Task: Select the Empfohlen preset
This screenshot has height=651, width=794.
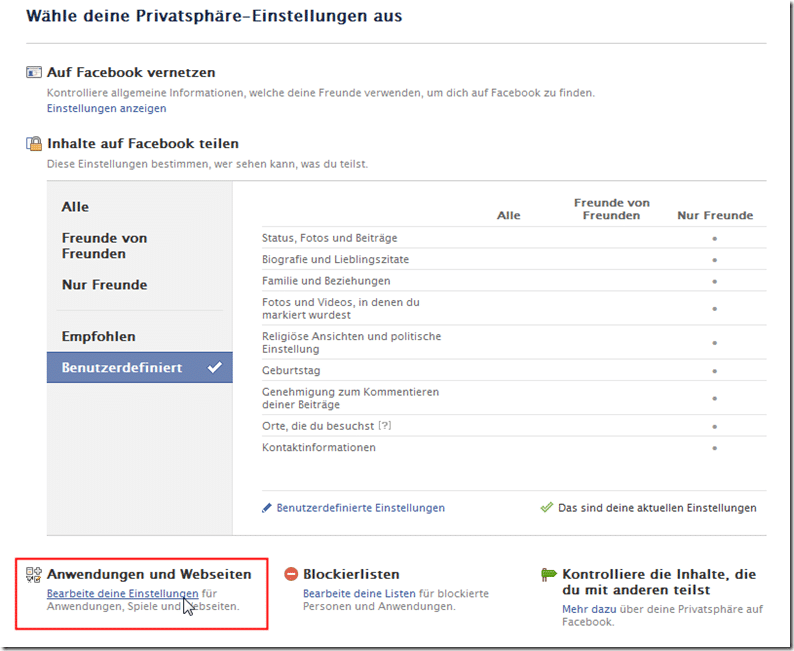Action: tap(98, 336)
